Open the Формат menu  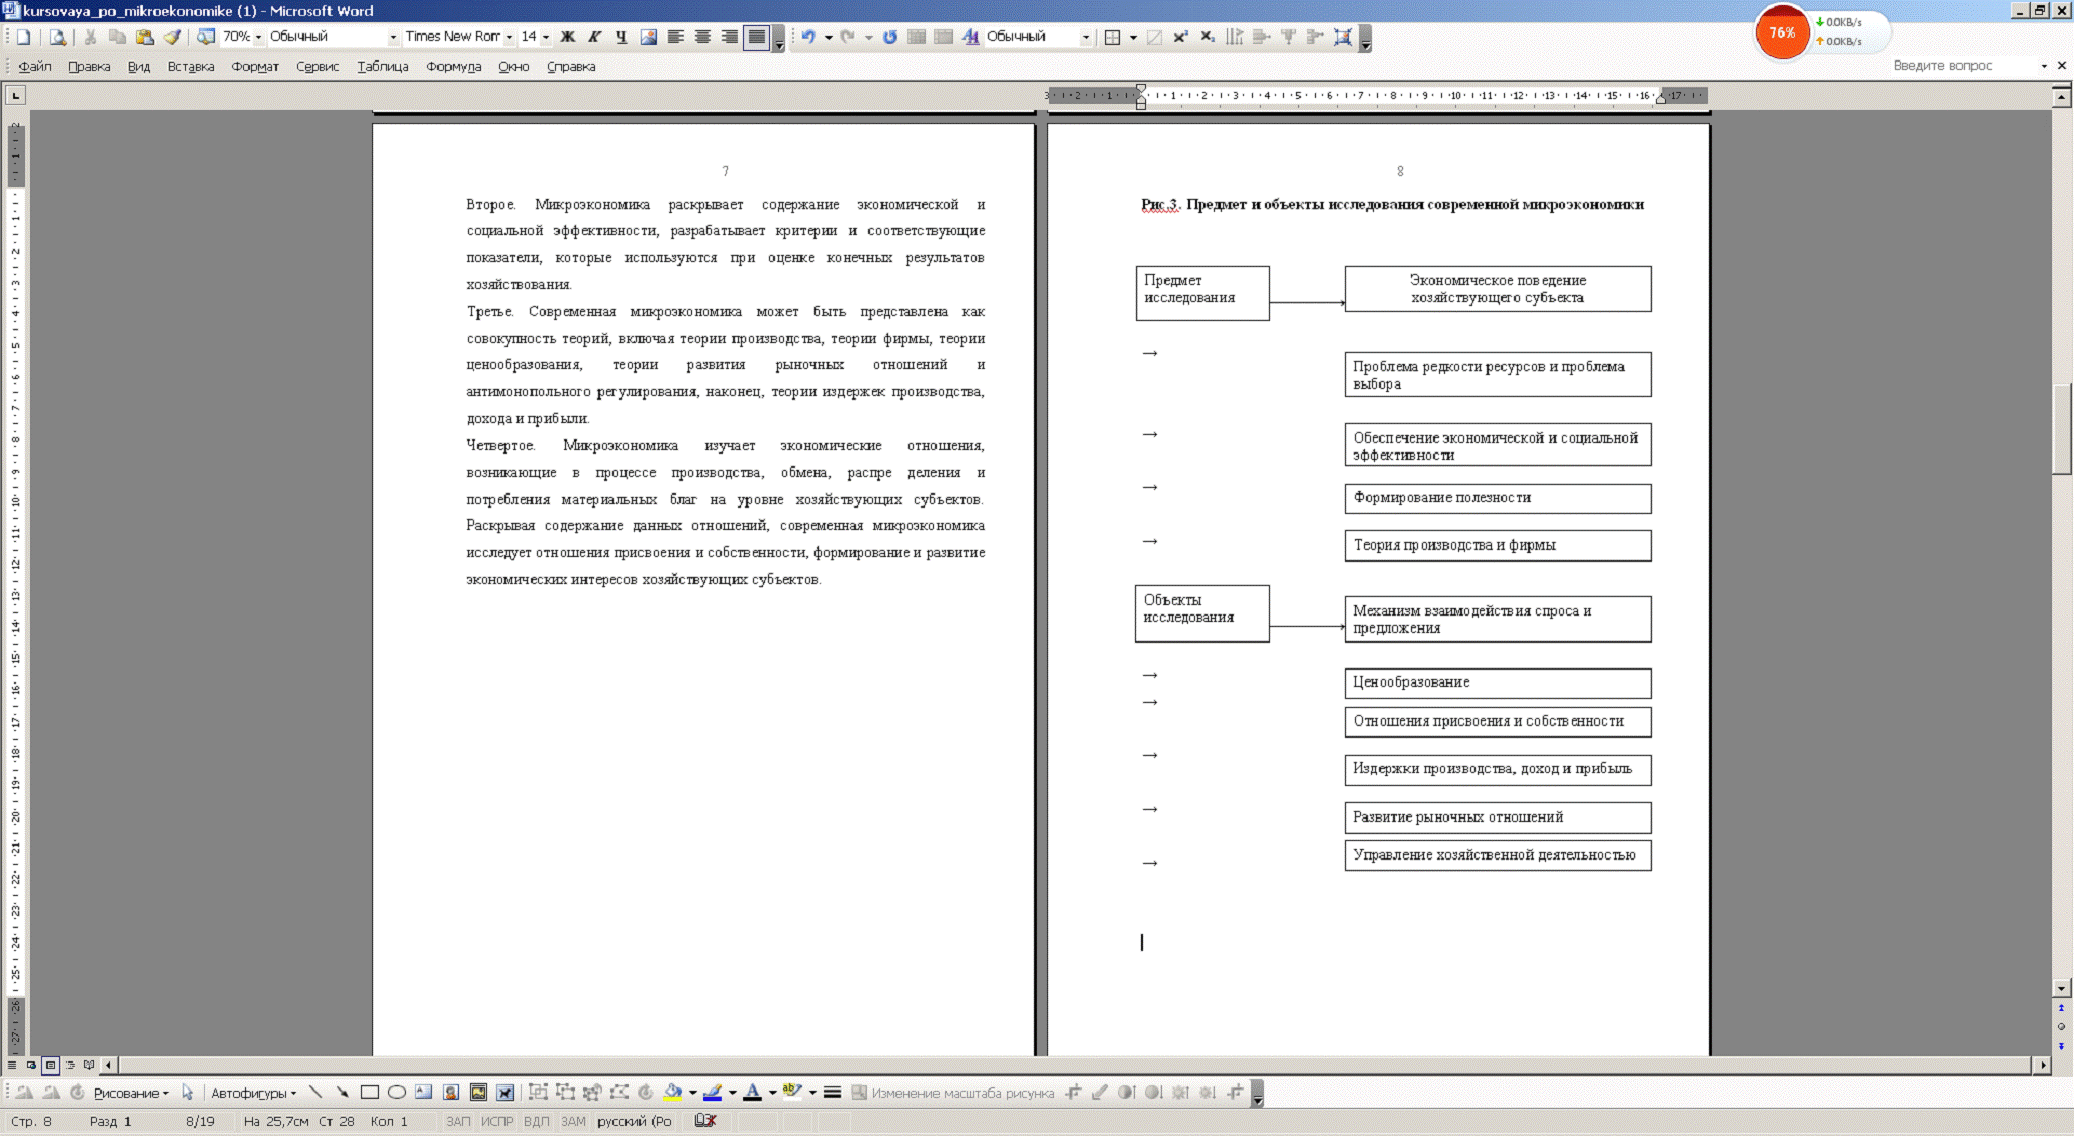(254, 67)
